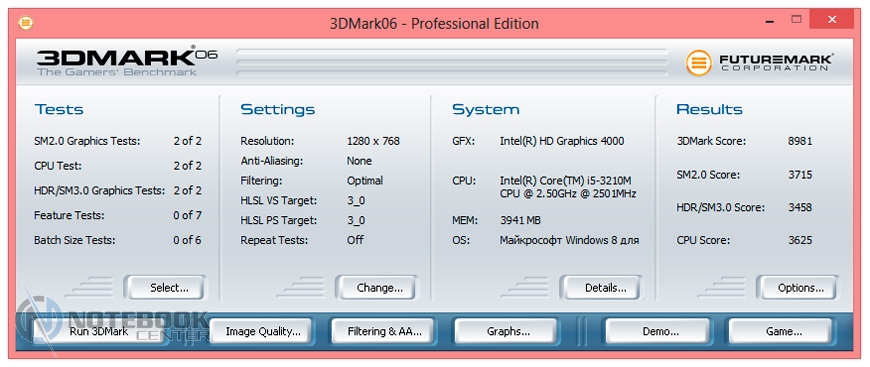Viewport: 870px width, 367px height.
Task: View system info via Details... button
Action: [x=601, y=288]
